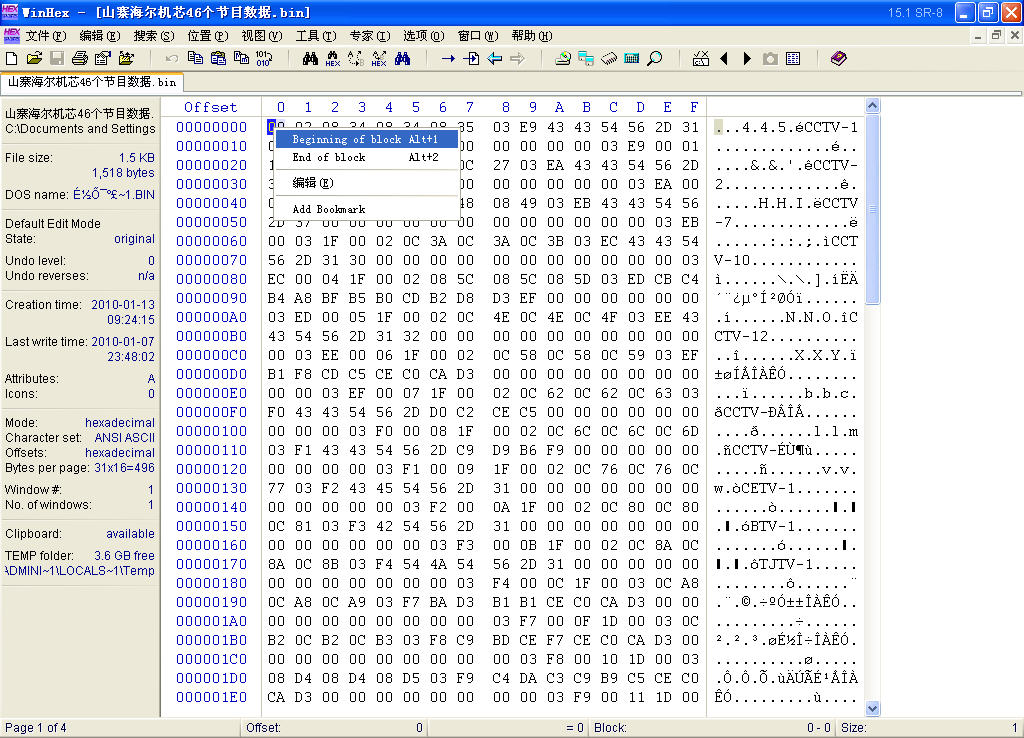This screenshot has height=738, width=1024.
Task: Open the 101/010 modify data icon
Action: [264, 59]
